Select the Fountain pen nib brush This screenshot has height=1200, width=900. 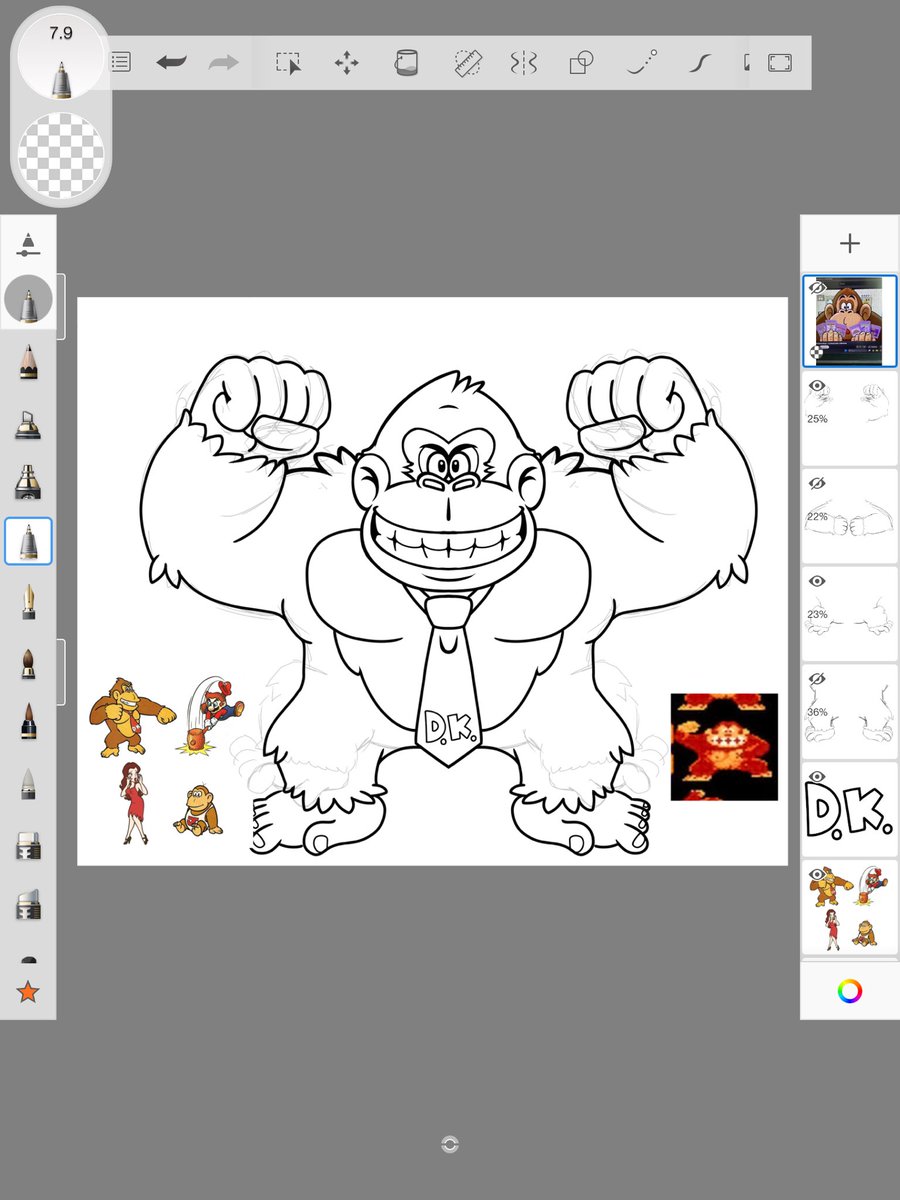coord(28,601)
